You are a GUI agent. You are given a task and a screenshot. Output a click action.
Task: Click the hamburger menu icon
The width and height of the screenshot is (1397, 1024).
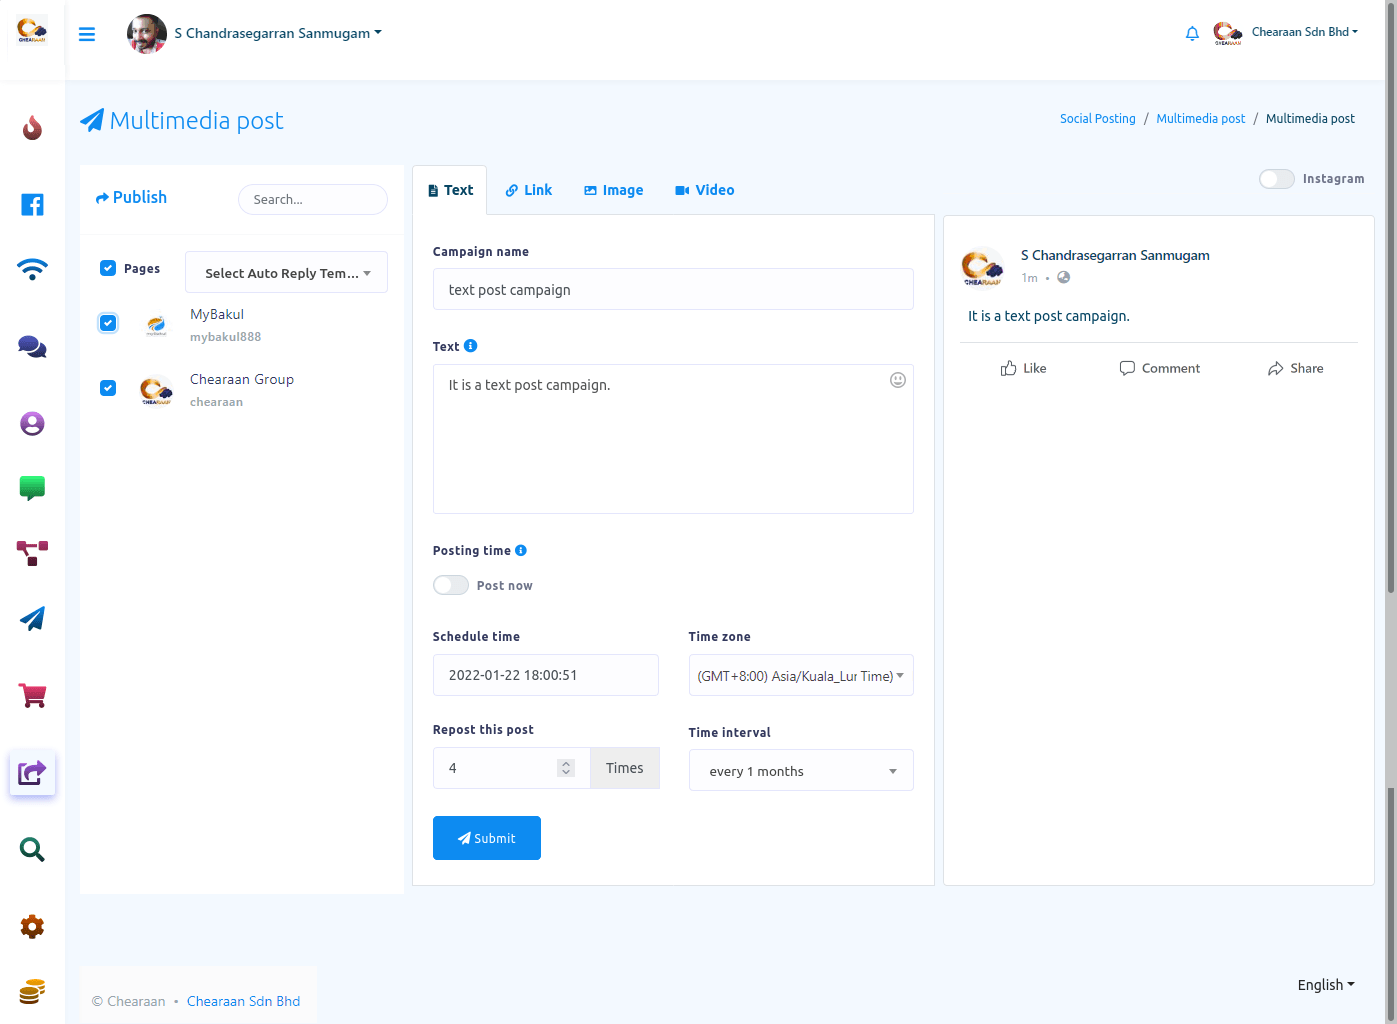tap(87, 34)
